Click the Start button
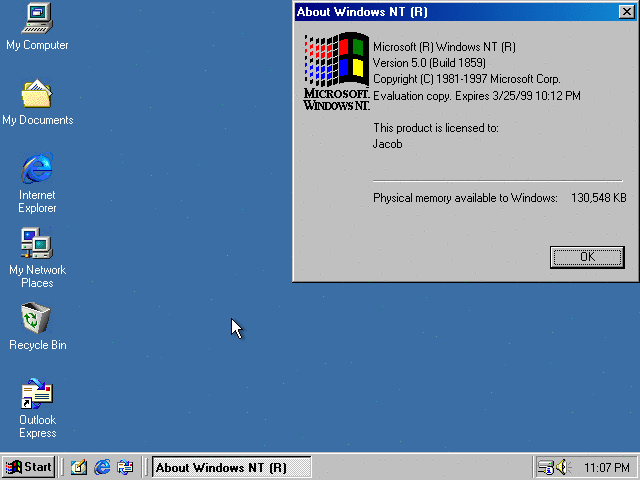Image resolution: width=640 pixels, height=480 pixels. click(x=29, y=467)
